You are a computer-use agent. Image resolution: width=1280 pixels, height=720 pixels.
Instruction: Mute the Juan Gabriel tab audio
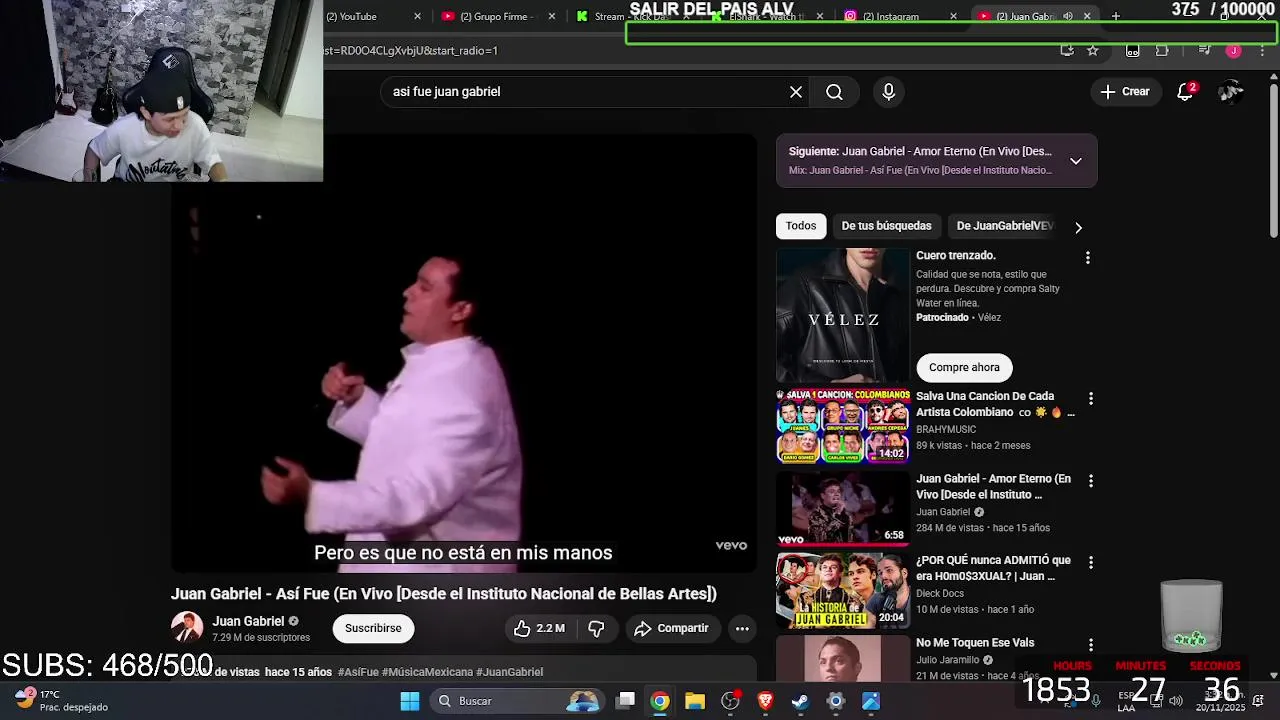point(1068,16)
